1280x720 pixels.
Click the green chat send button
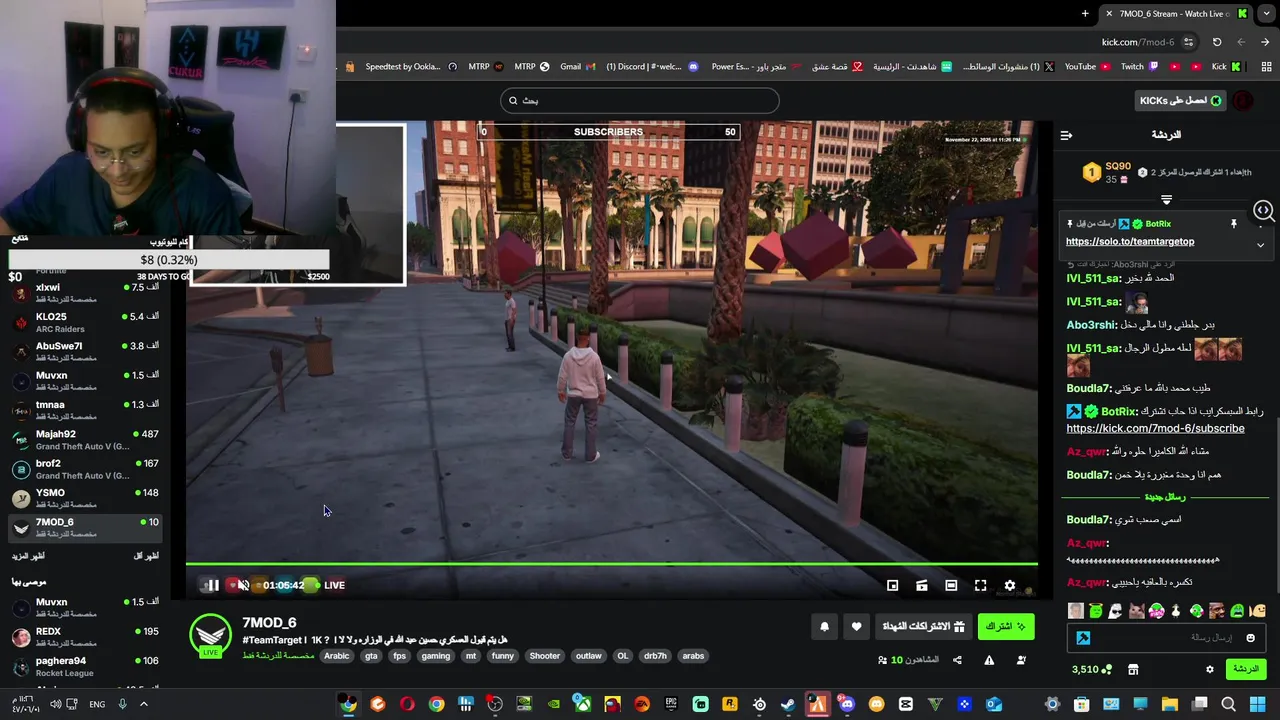(x=1246, y=669)
